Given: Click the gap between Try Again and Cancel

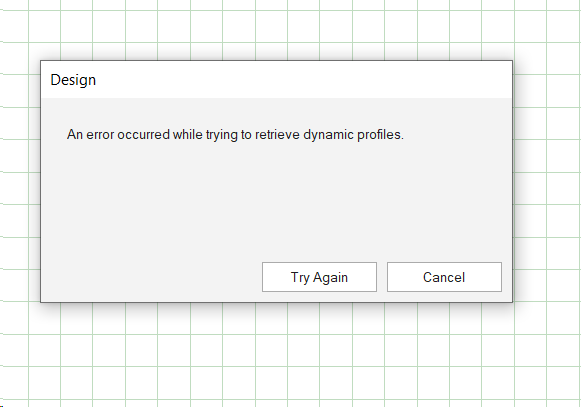Looking at the screenshot, I should 382,277.
